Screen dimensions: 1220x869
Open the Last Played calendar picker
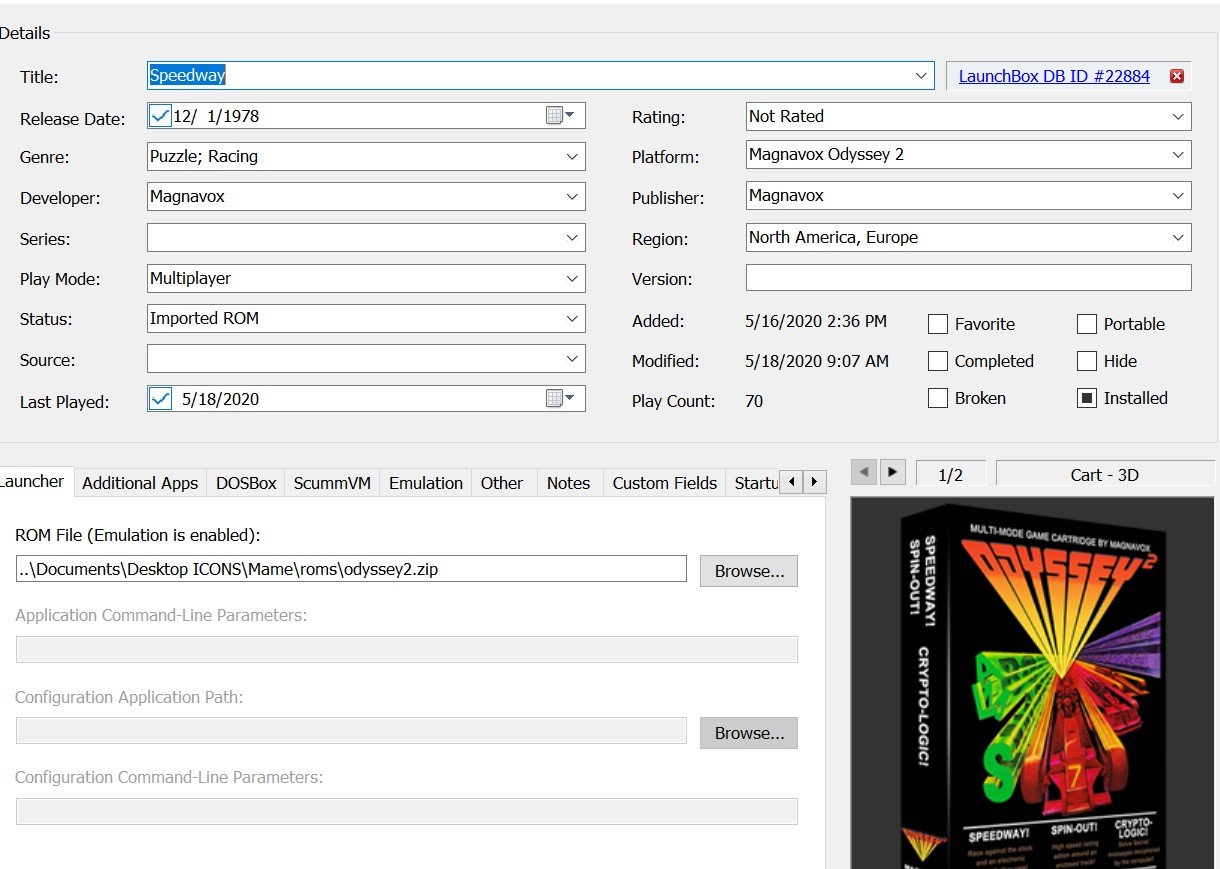tap(560, 399)
